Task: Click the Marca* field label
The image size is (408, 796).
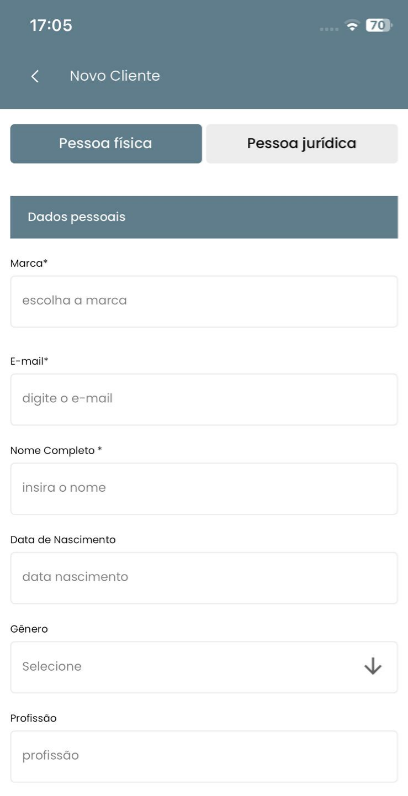Action: (29, 263)
